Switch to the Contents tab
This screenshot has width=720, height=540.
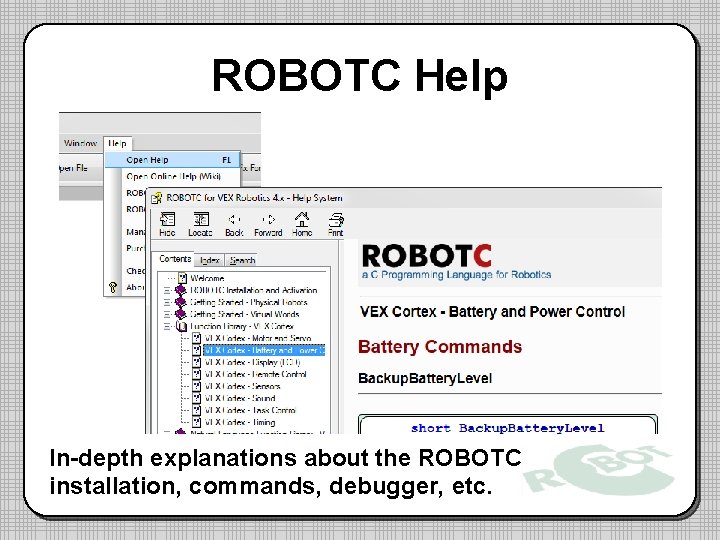click(174, 259)
